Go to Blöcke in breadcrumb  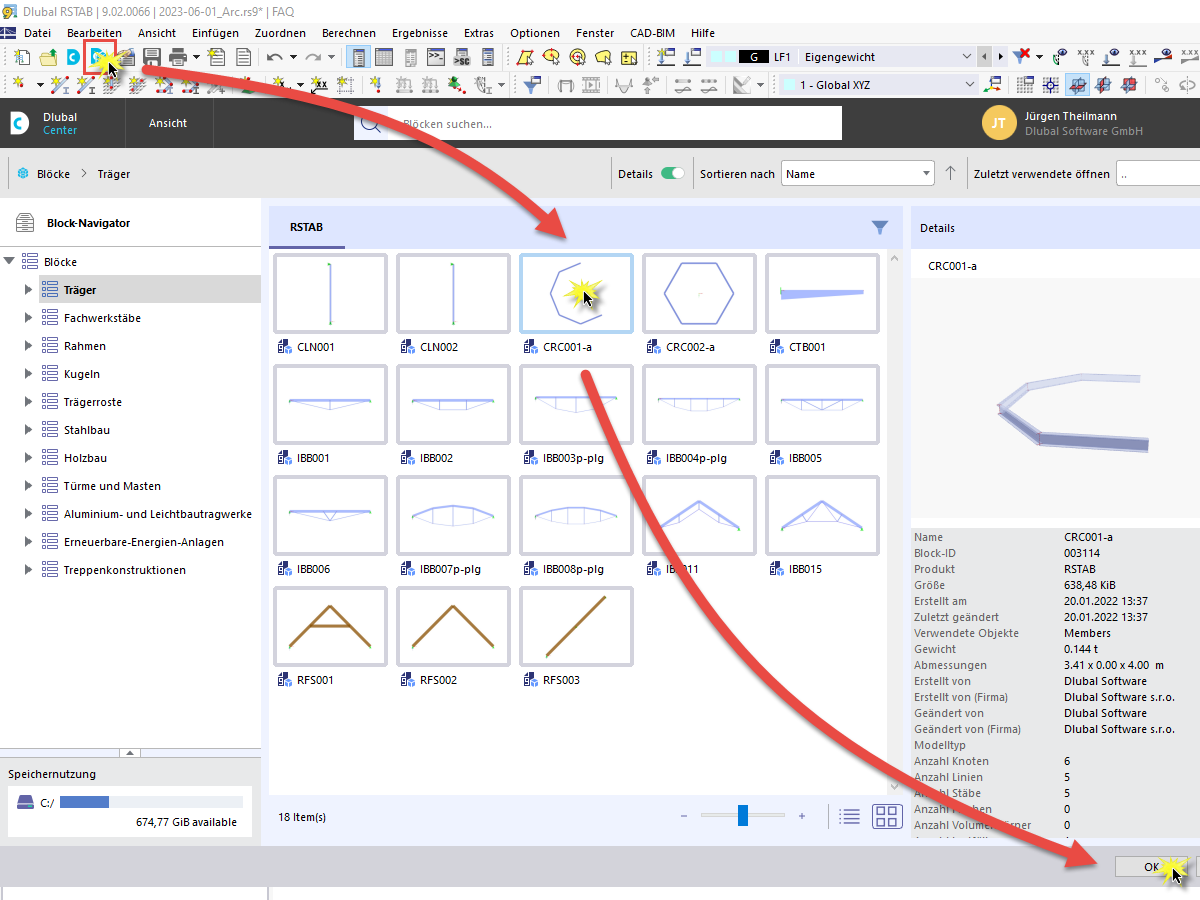54,174
